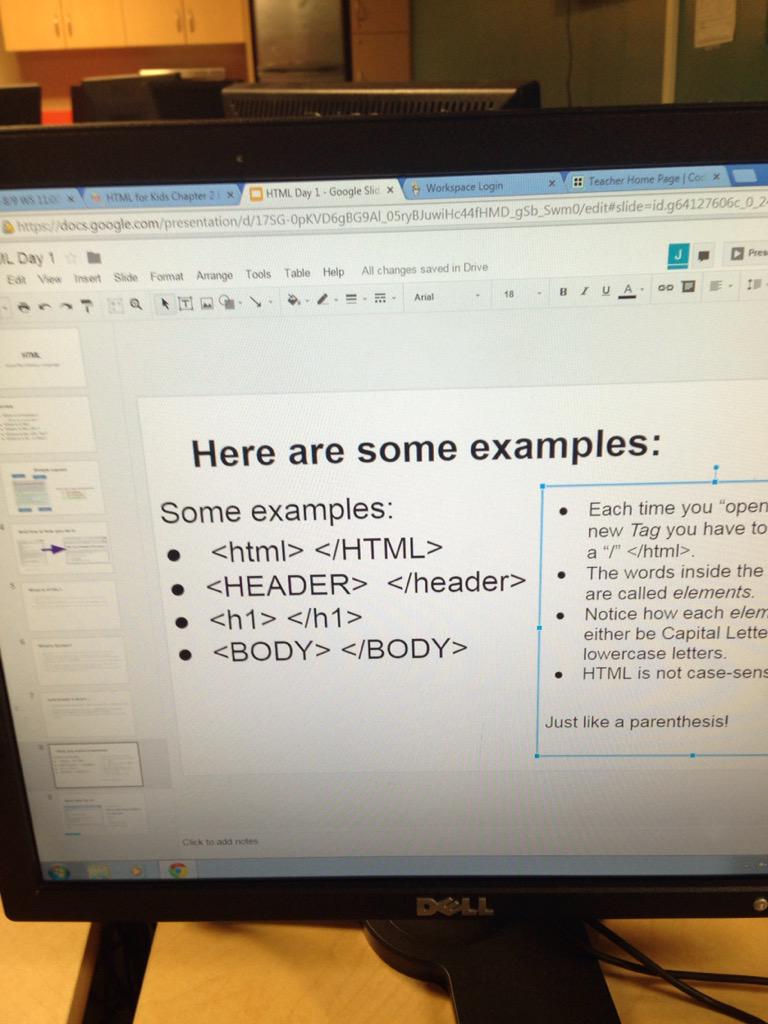Open the Edit menu

(16, 279)
